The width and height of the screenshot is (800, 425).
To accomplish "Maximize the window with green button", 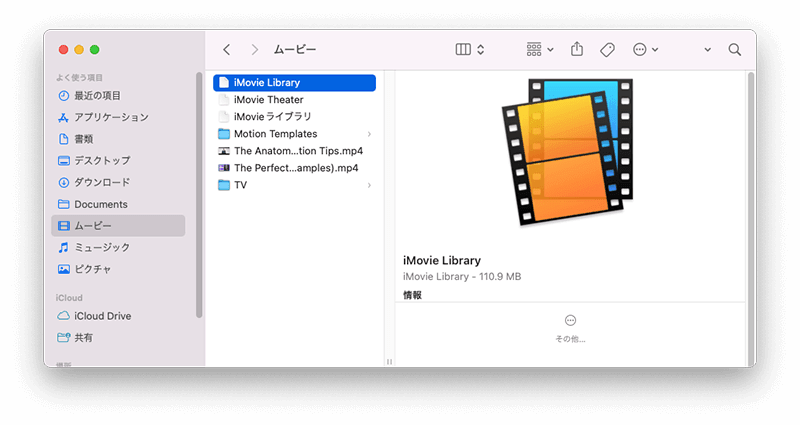I will [x=94, y=49].
